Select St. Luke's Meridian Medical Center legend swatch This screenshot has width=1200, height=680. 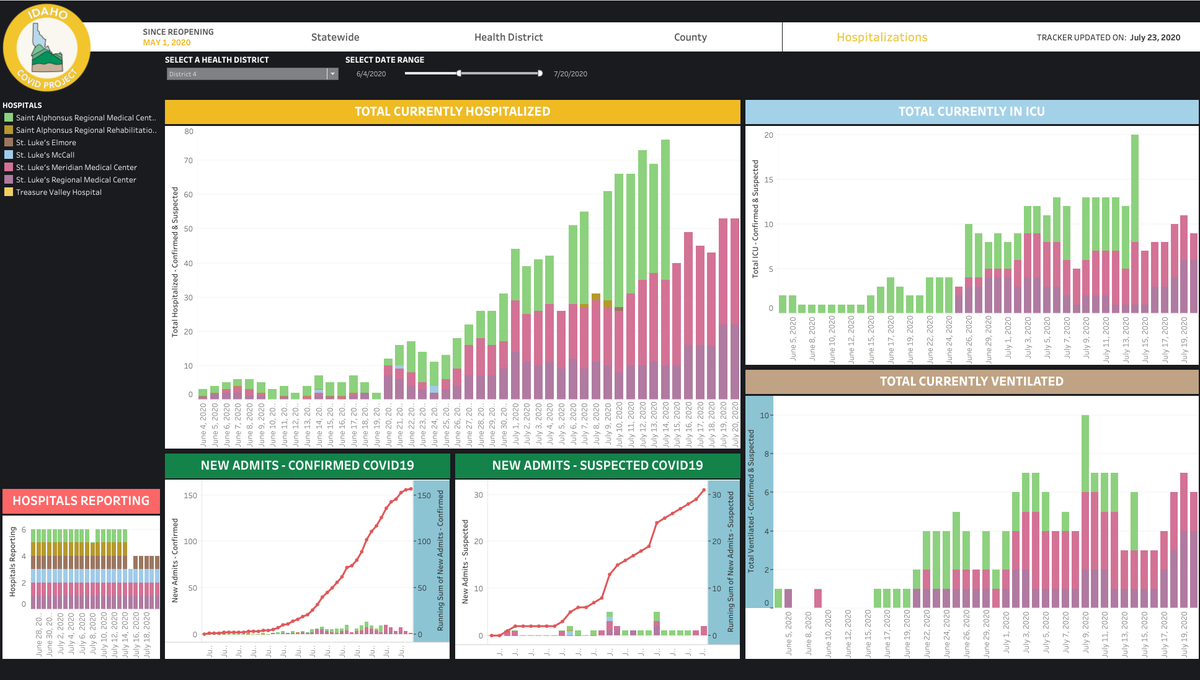click(8, 167)
